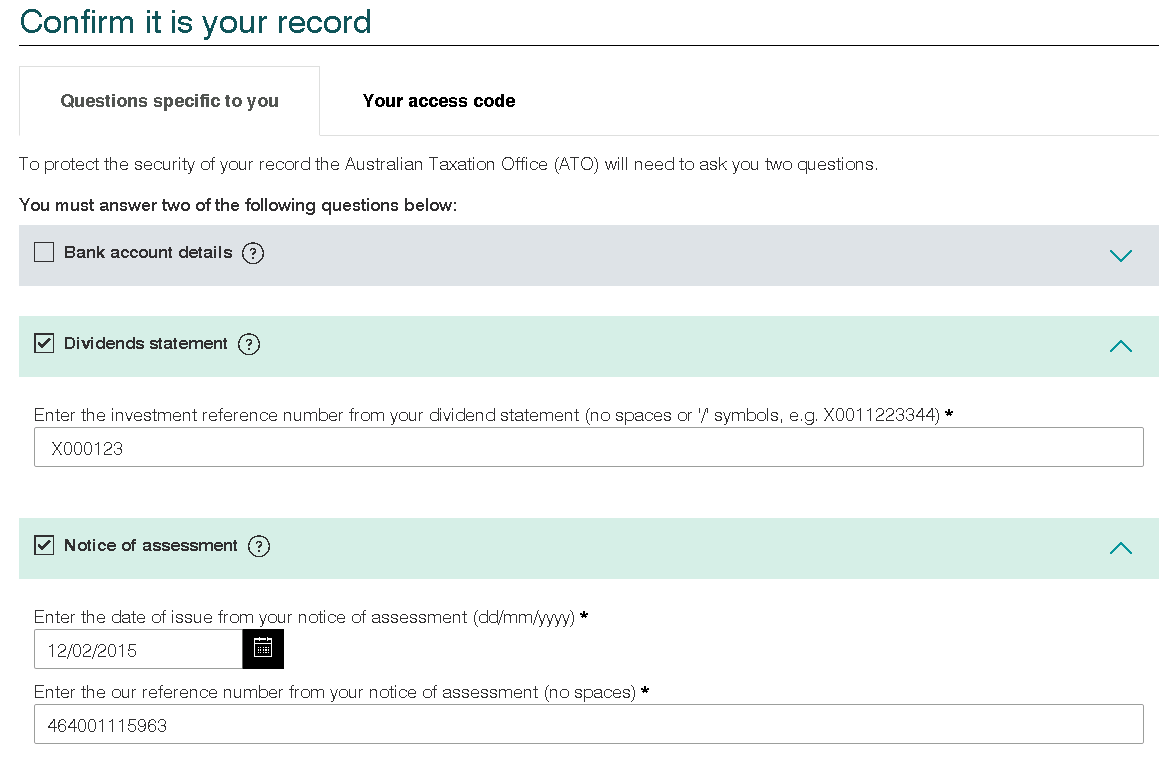Focus the date of issue text field

point(138,650)
